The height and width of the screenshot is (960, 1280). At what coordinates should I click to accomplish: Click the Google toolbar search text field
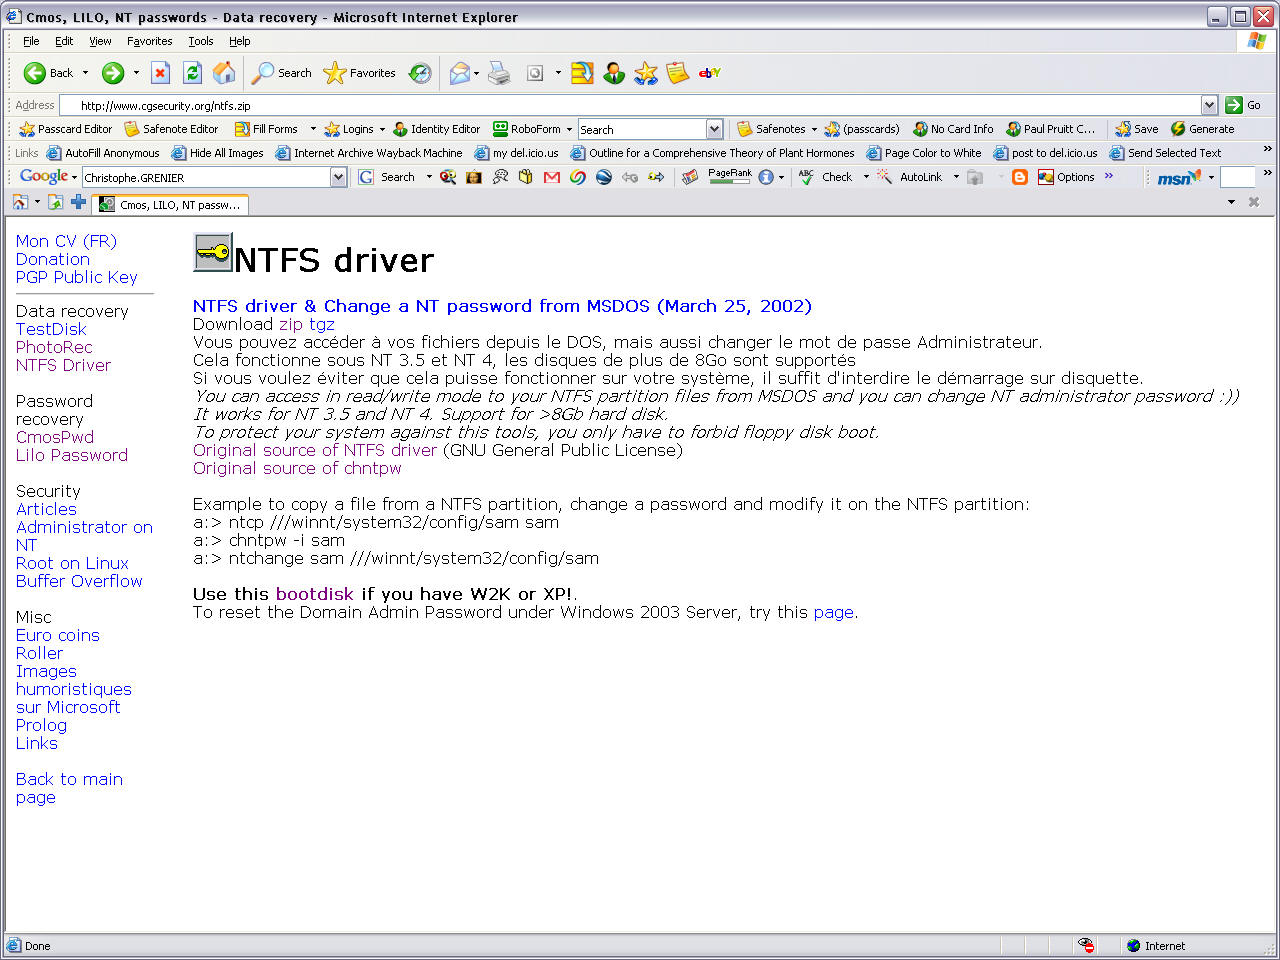(206, 177)
